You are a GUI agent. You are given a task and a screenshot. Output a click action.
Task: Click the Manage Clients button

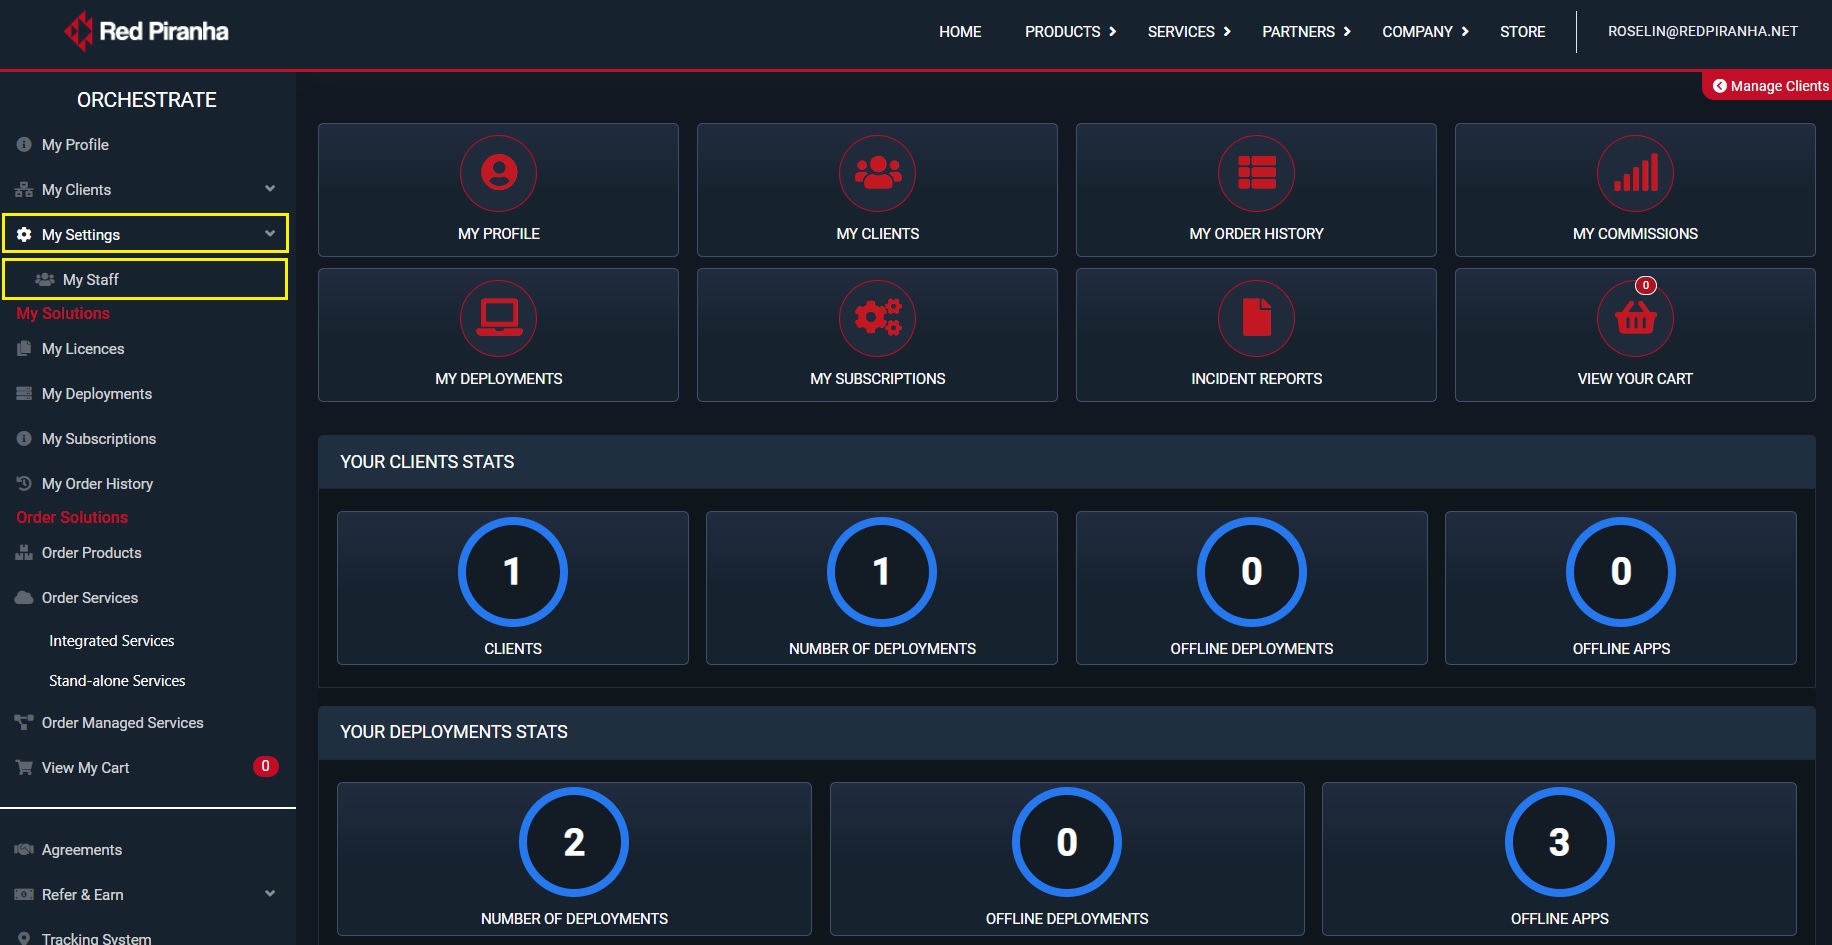[x=1768, y=86]
